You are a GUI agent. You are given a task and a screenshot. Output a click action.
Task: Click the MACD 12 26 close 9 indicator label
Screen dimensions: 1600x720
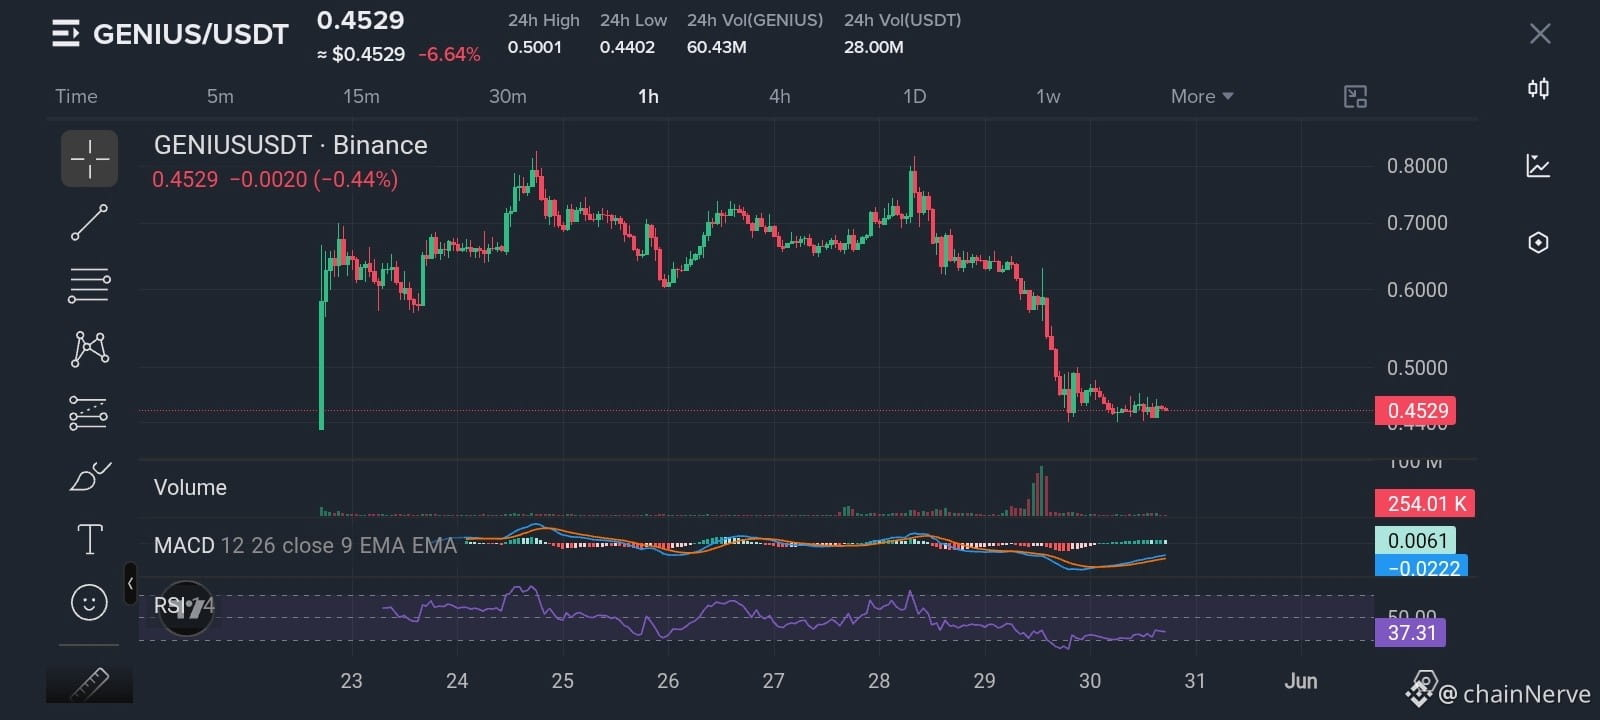coord(305,546)
